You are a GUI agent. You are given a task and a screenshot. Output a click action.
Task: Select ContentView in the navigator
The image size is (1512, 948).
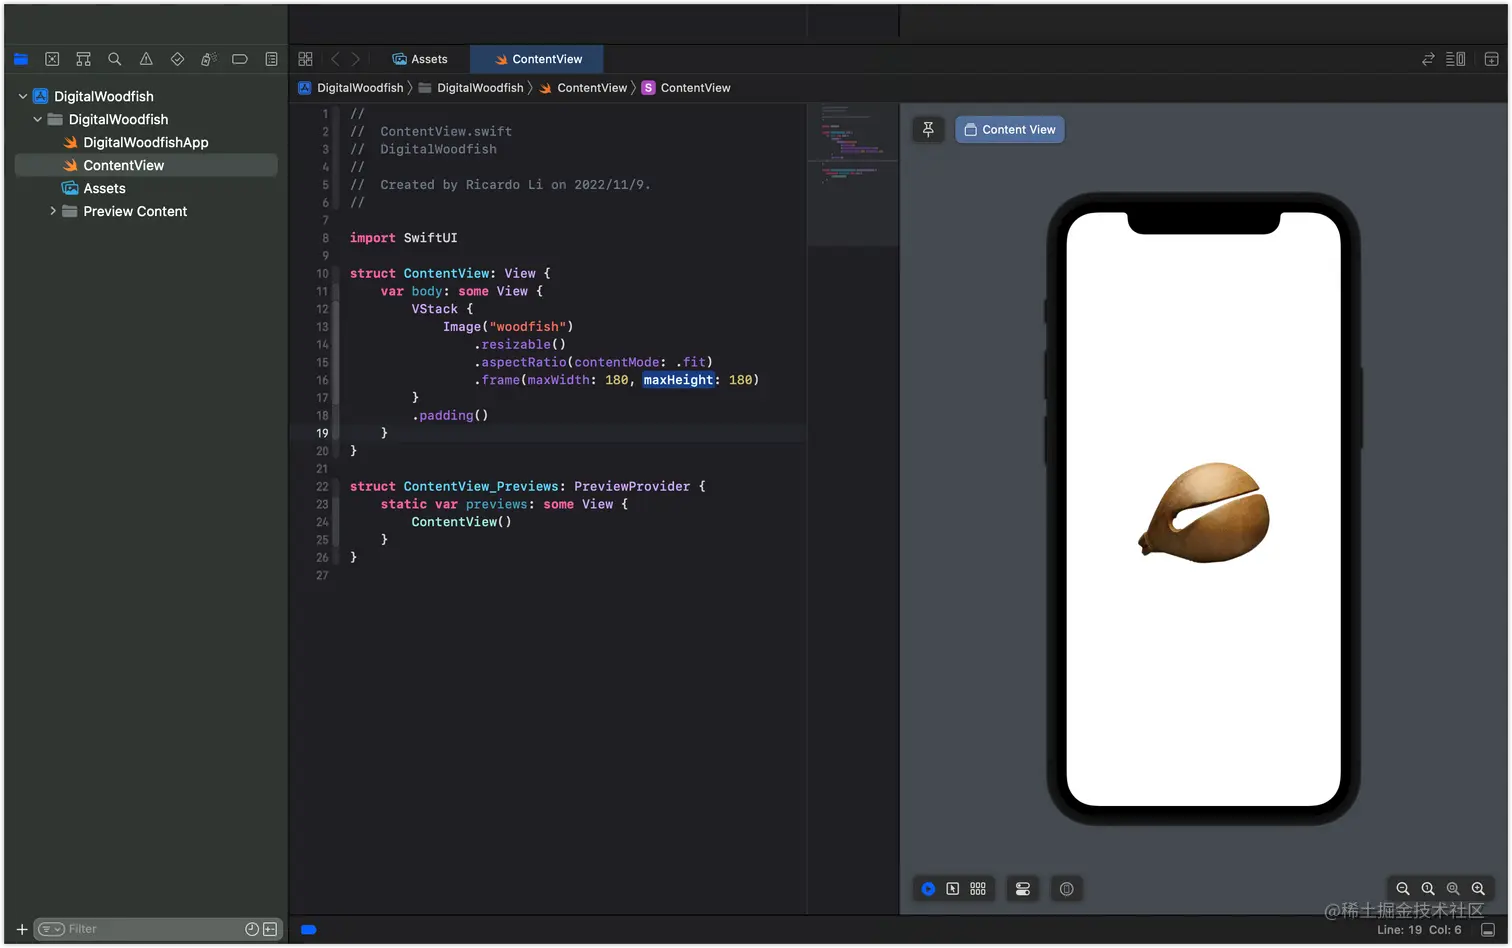pos(146,165)
